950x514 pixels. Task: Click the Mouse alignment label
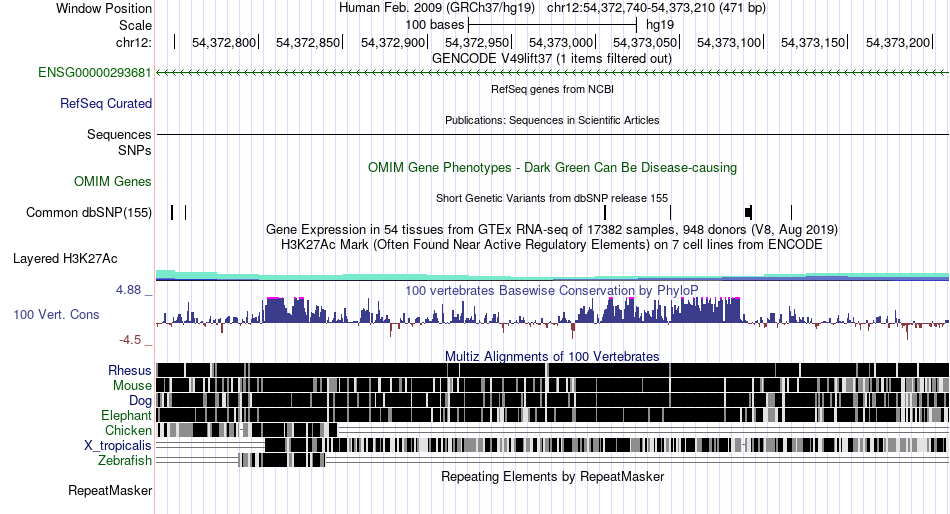[132, 386]
